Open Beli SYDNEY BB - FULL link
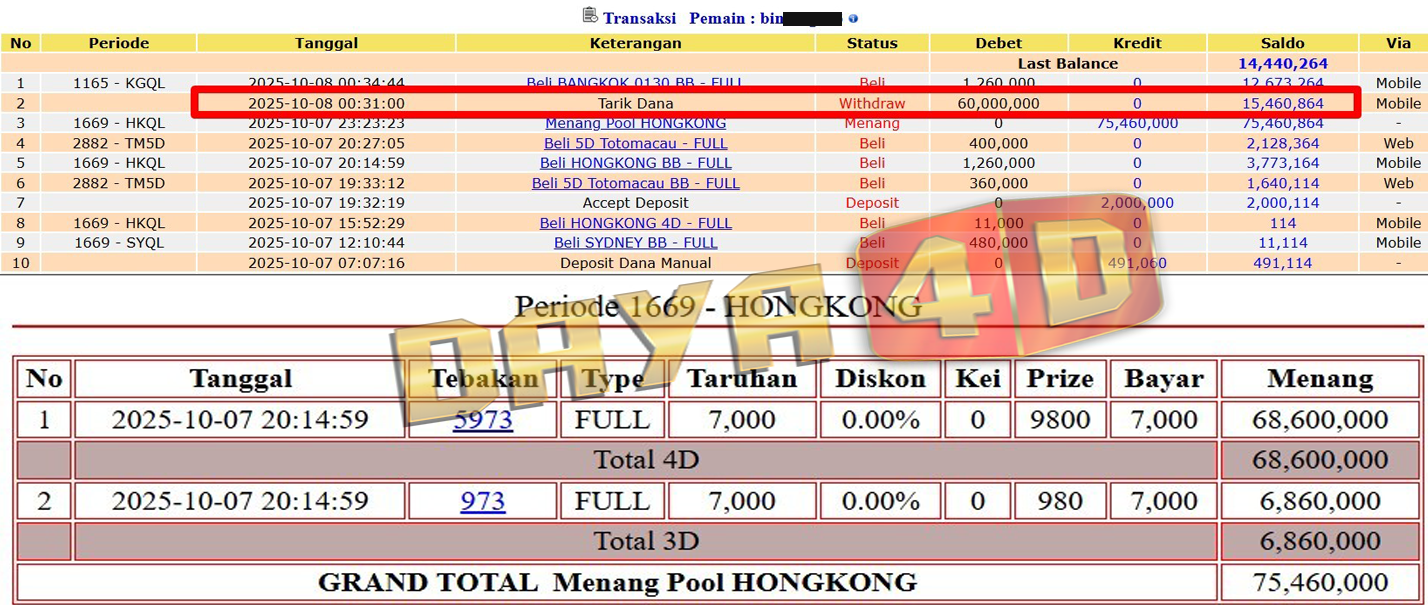This screenshot has width=1428, height=605. (635, 243)
